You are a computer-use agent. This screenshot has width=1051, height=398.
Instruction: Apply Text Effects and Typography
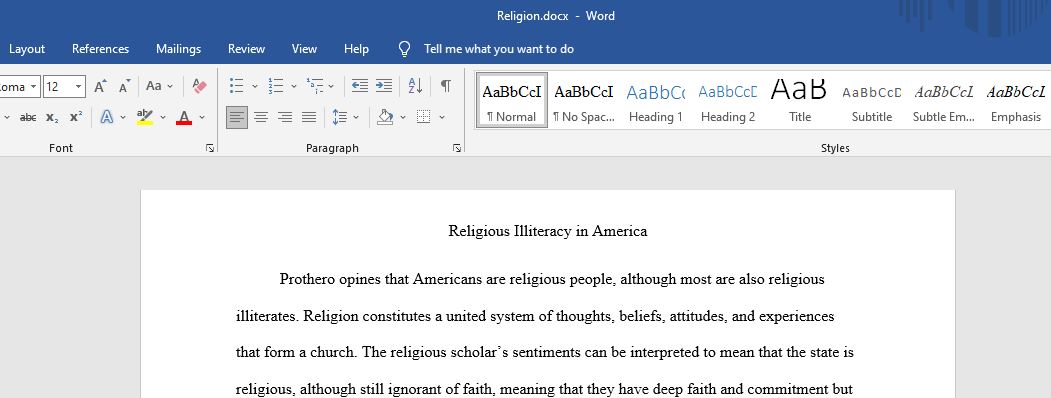(107, 117)
